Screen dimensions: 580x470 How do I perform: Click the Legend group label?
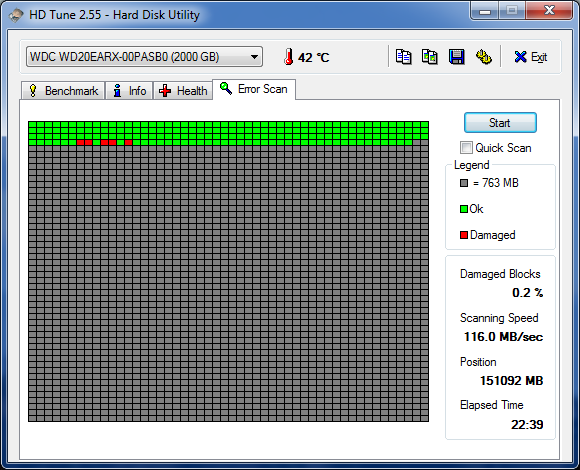tap(472, 165)
